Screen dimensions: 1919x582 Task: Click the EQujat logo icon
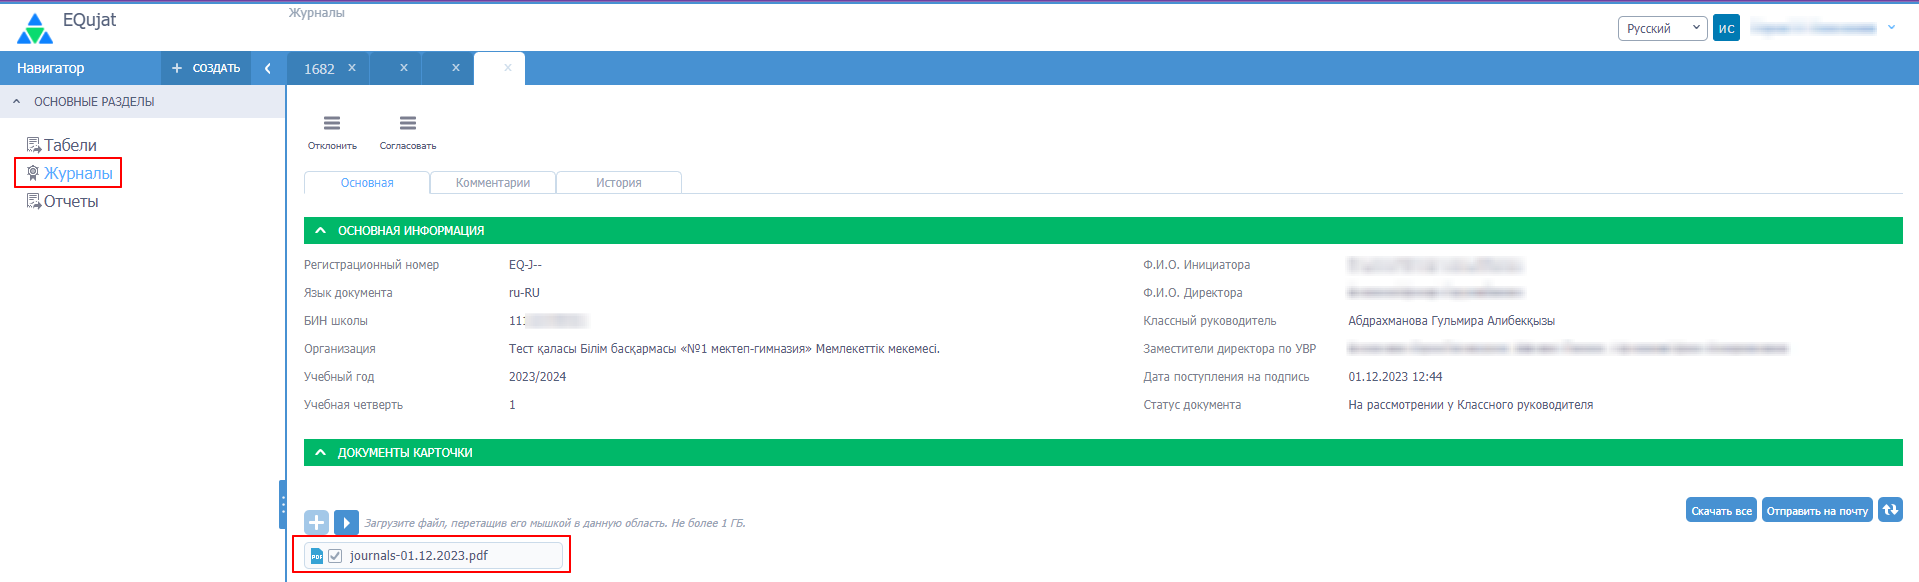(35, 28)
